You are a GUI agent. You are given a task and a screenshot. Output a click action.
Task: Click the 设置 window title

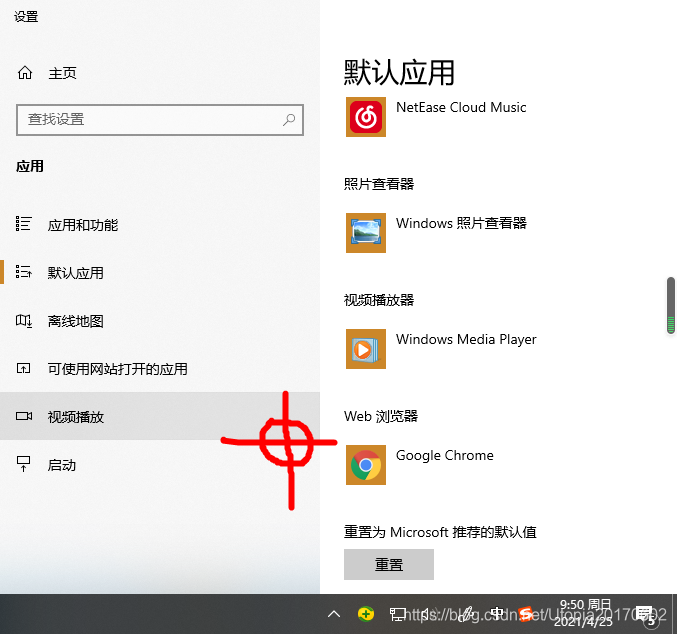(26, 16)
